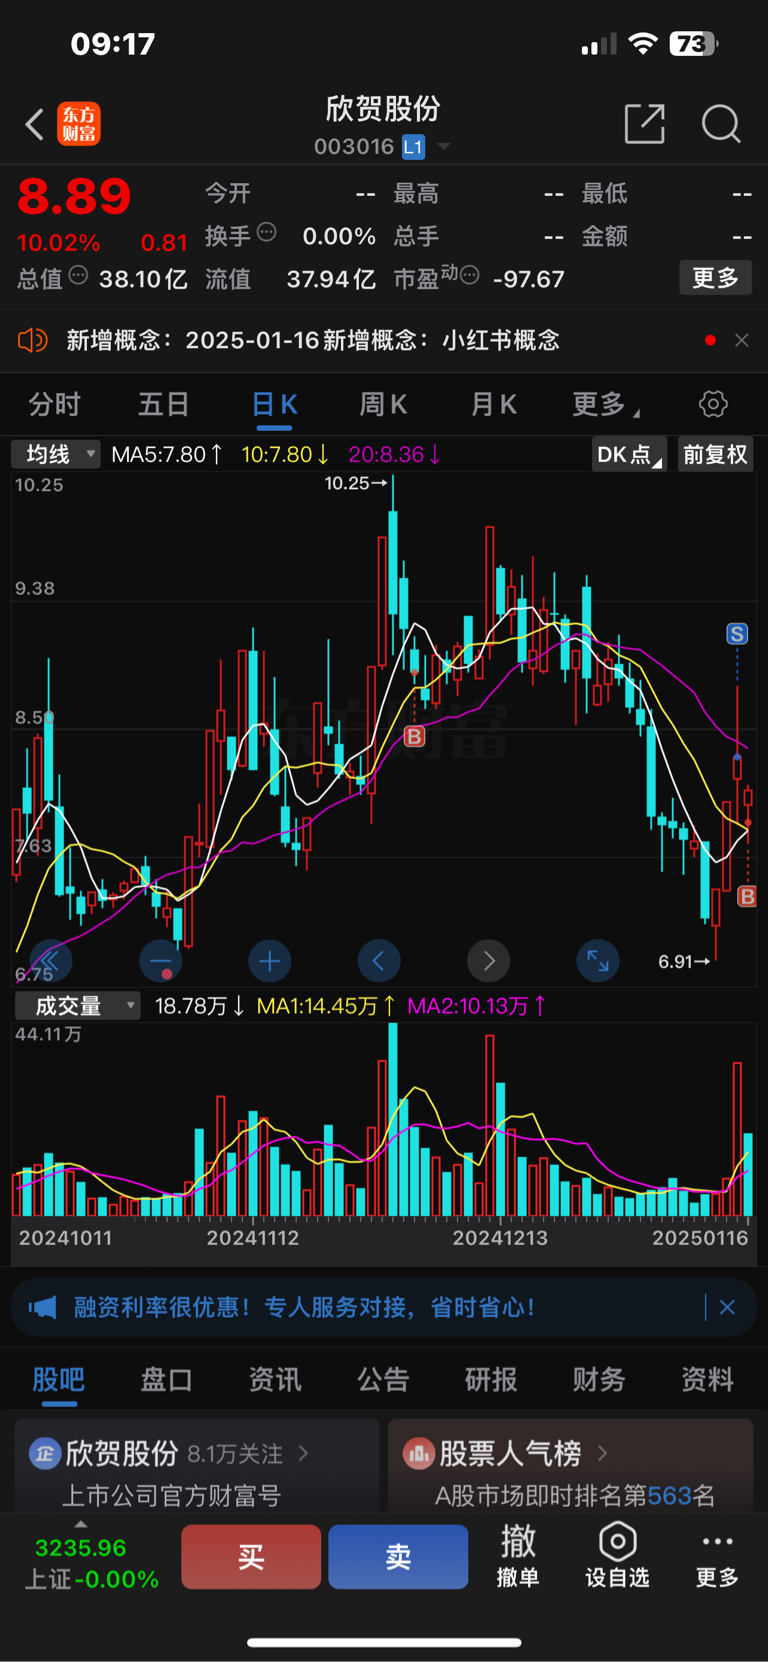
Task: Open 成交量 sub-indicator dropdown
Action: point(77,1006)
